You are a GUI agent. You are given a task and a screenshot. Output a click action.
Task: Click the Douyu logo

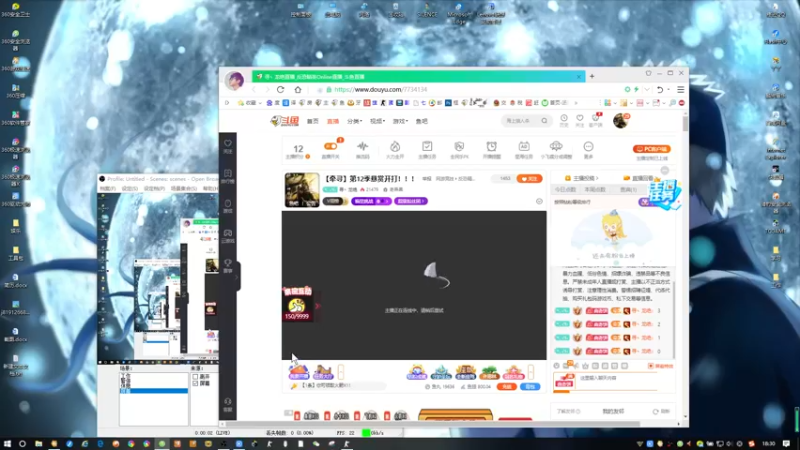[285, 121]
